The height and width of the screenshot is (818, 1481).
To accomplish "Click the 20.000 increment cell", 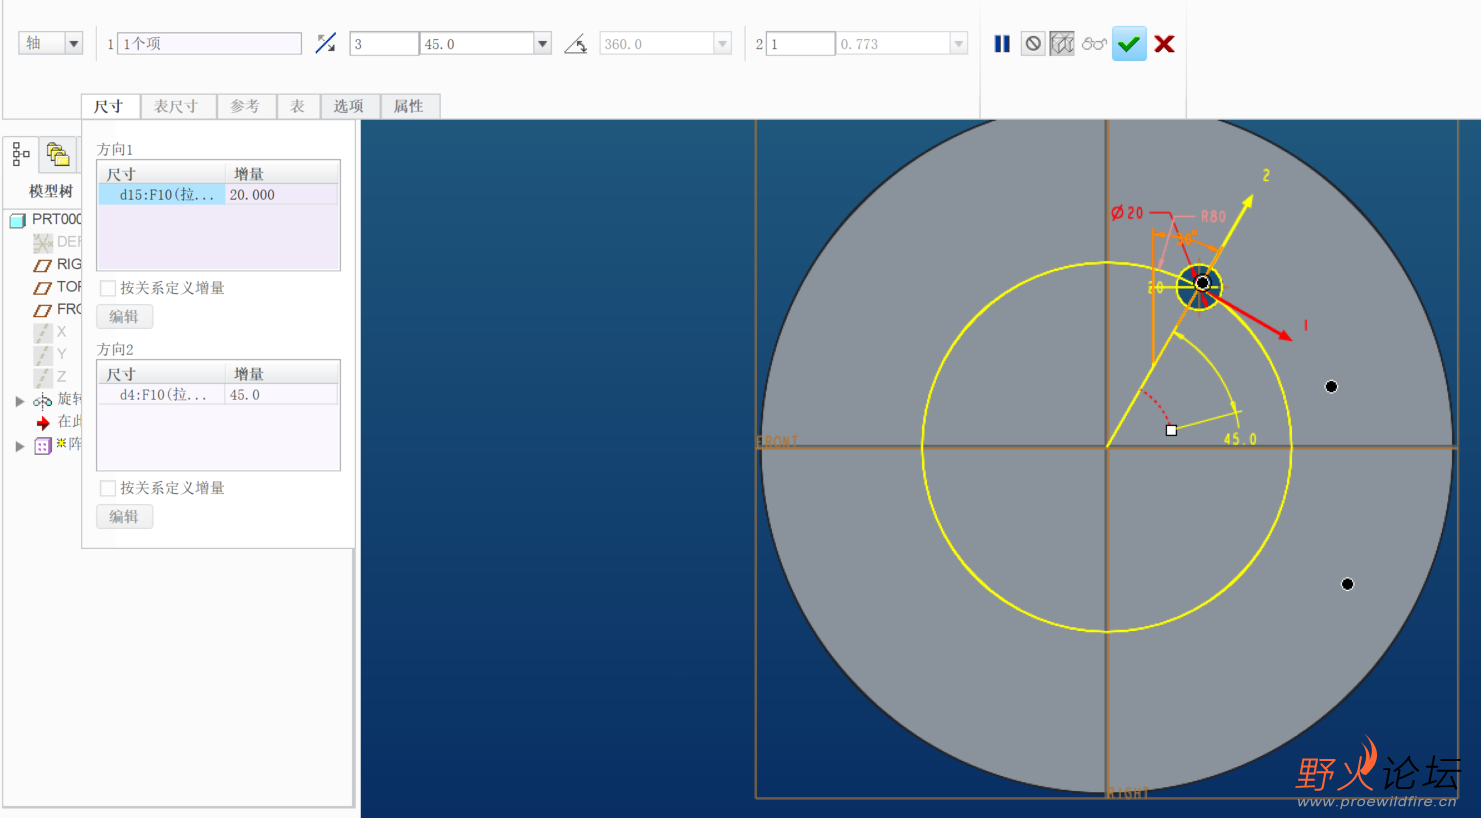I will click(282, 195).
